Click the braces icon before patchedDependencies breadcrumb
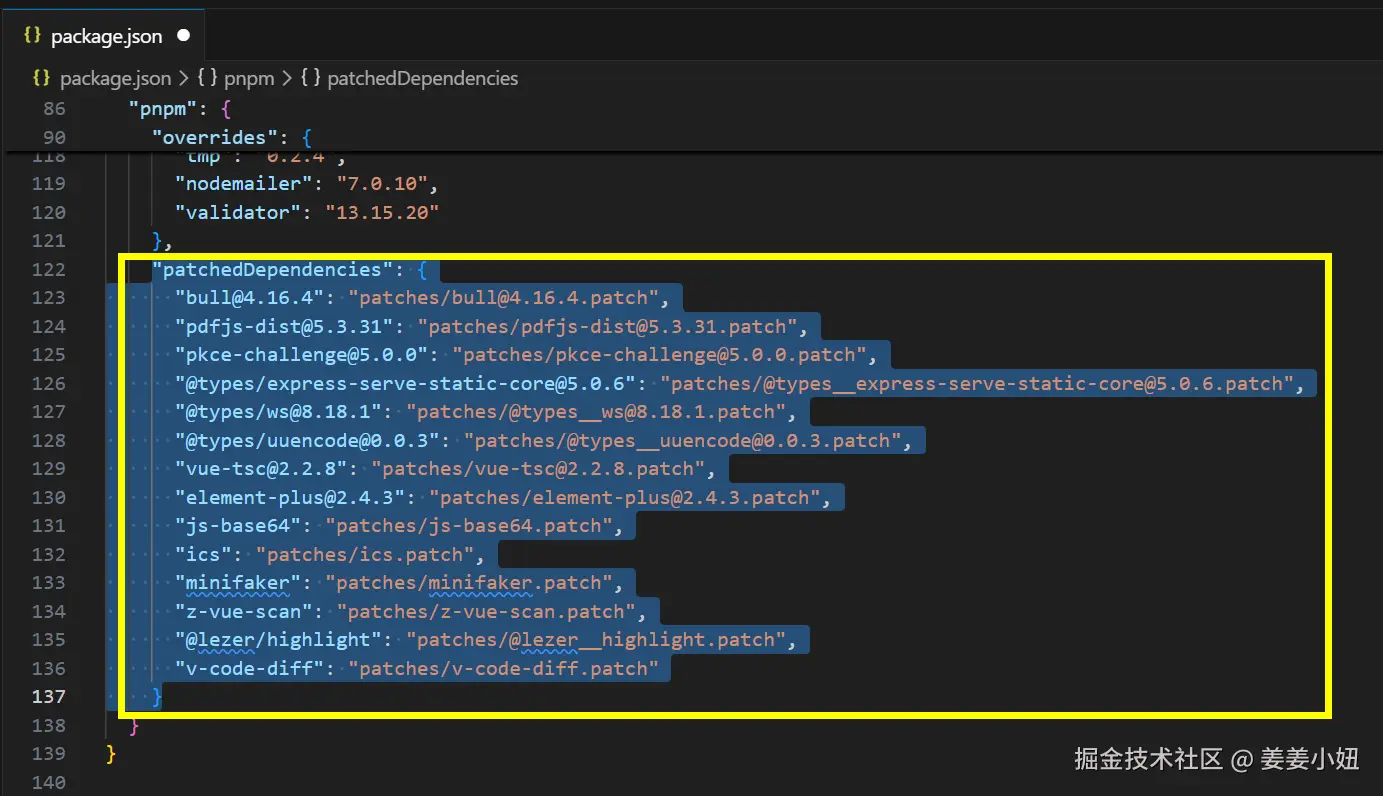This screenshot has width=1383, height=796. [310, 78]
